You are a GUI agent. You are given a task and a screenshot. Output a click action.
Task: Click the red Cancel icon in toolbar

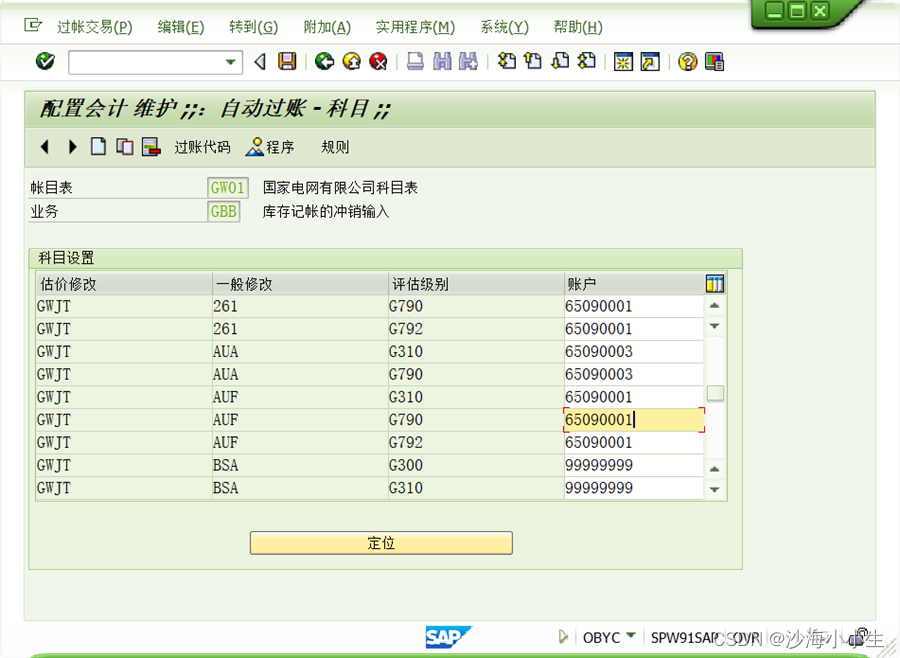(x=377, y=61)
